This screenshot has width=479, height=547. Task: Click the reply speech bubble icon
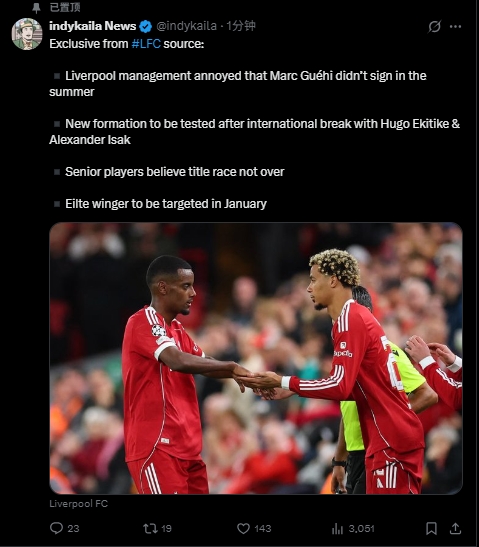point(56,528)
